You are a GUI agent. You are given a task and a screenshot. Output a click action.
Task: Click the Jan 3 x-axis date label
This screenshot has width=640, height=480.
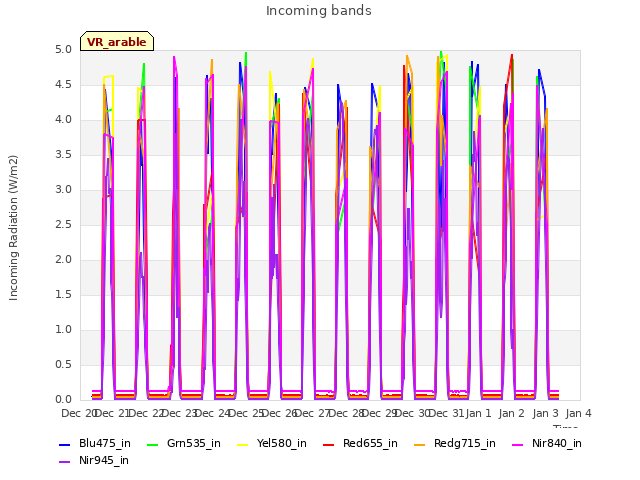point(546,414)
